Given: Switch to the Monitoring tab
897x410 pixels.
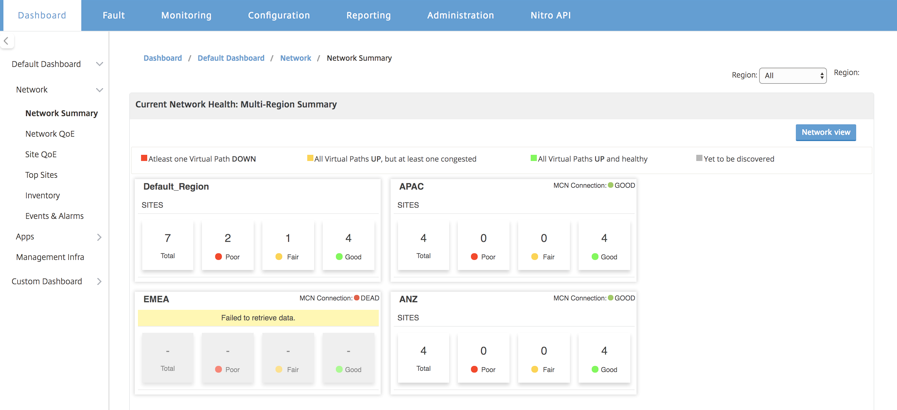Looking at the screenshot, I should coord(186,15).
